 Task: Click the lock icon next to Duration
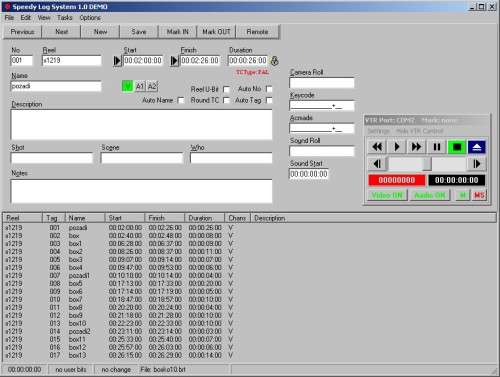[x=274, y=61]
